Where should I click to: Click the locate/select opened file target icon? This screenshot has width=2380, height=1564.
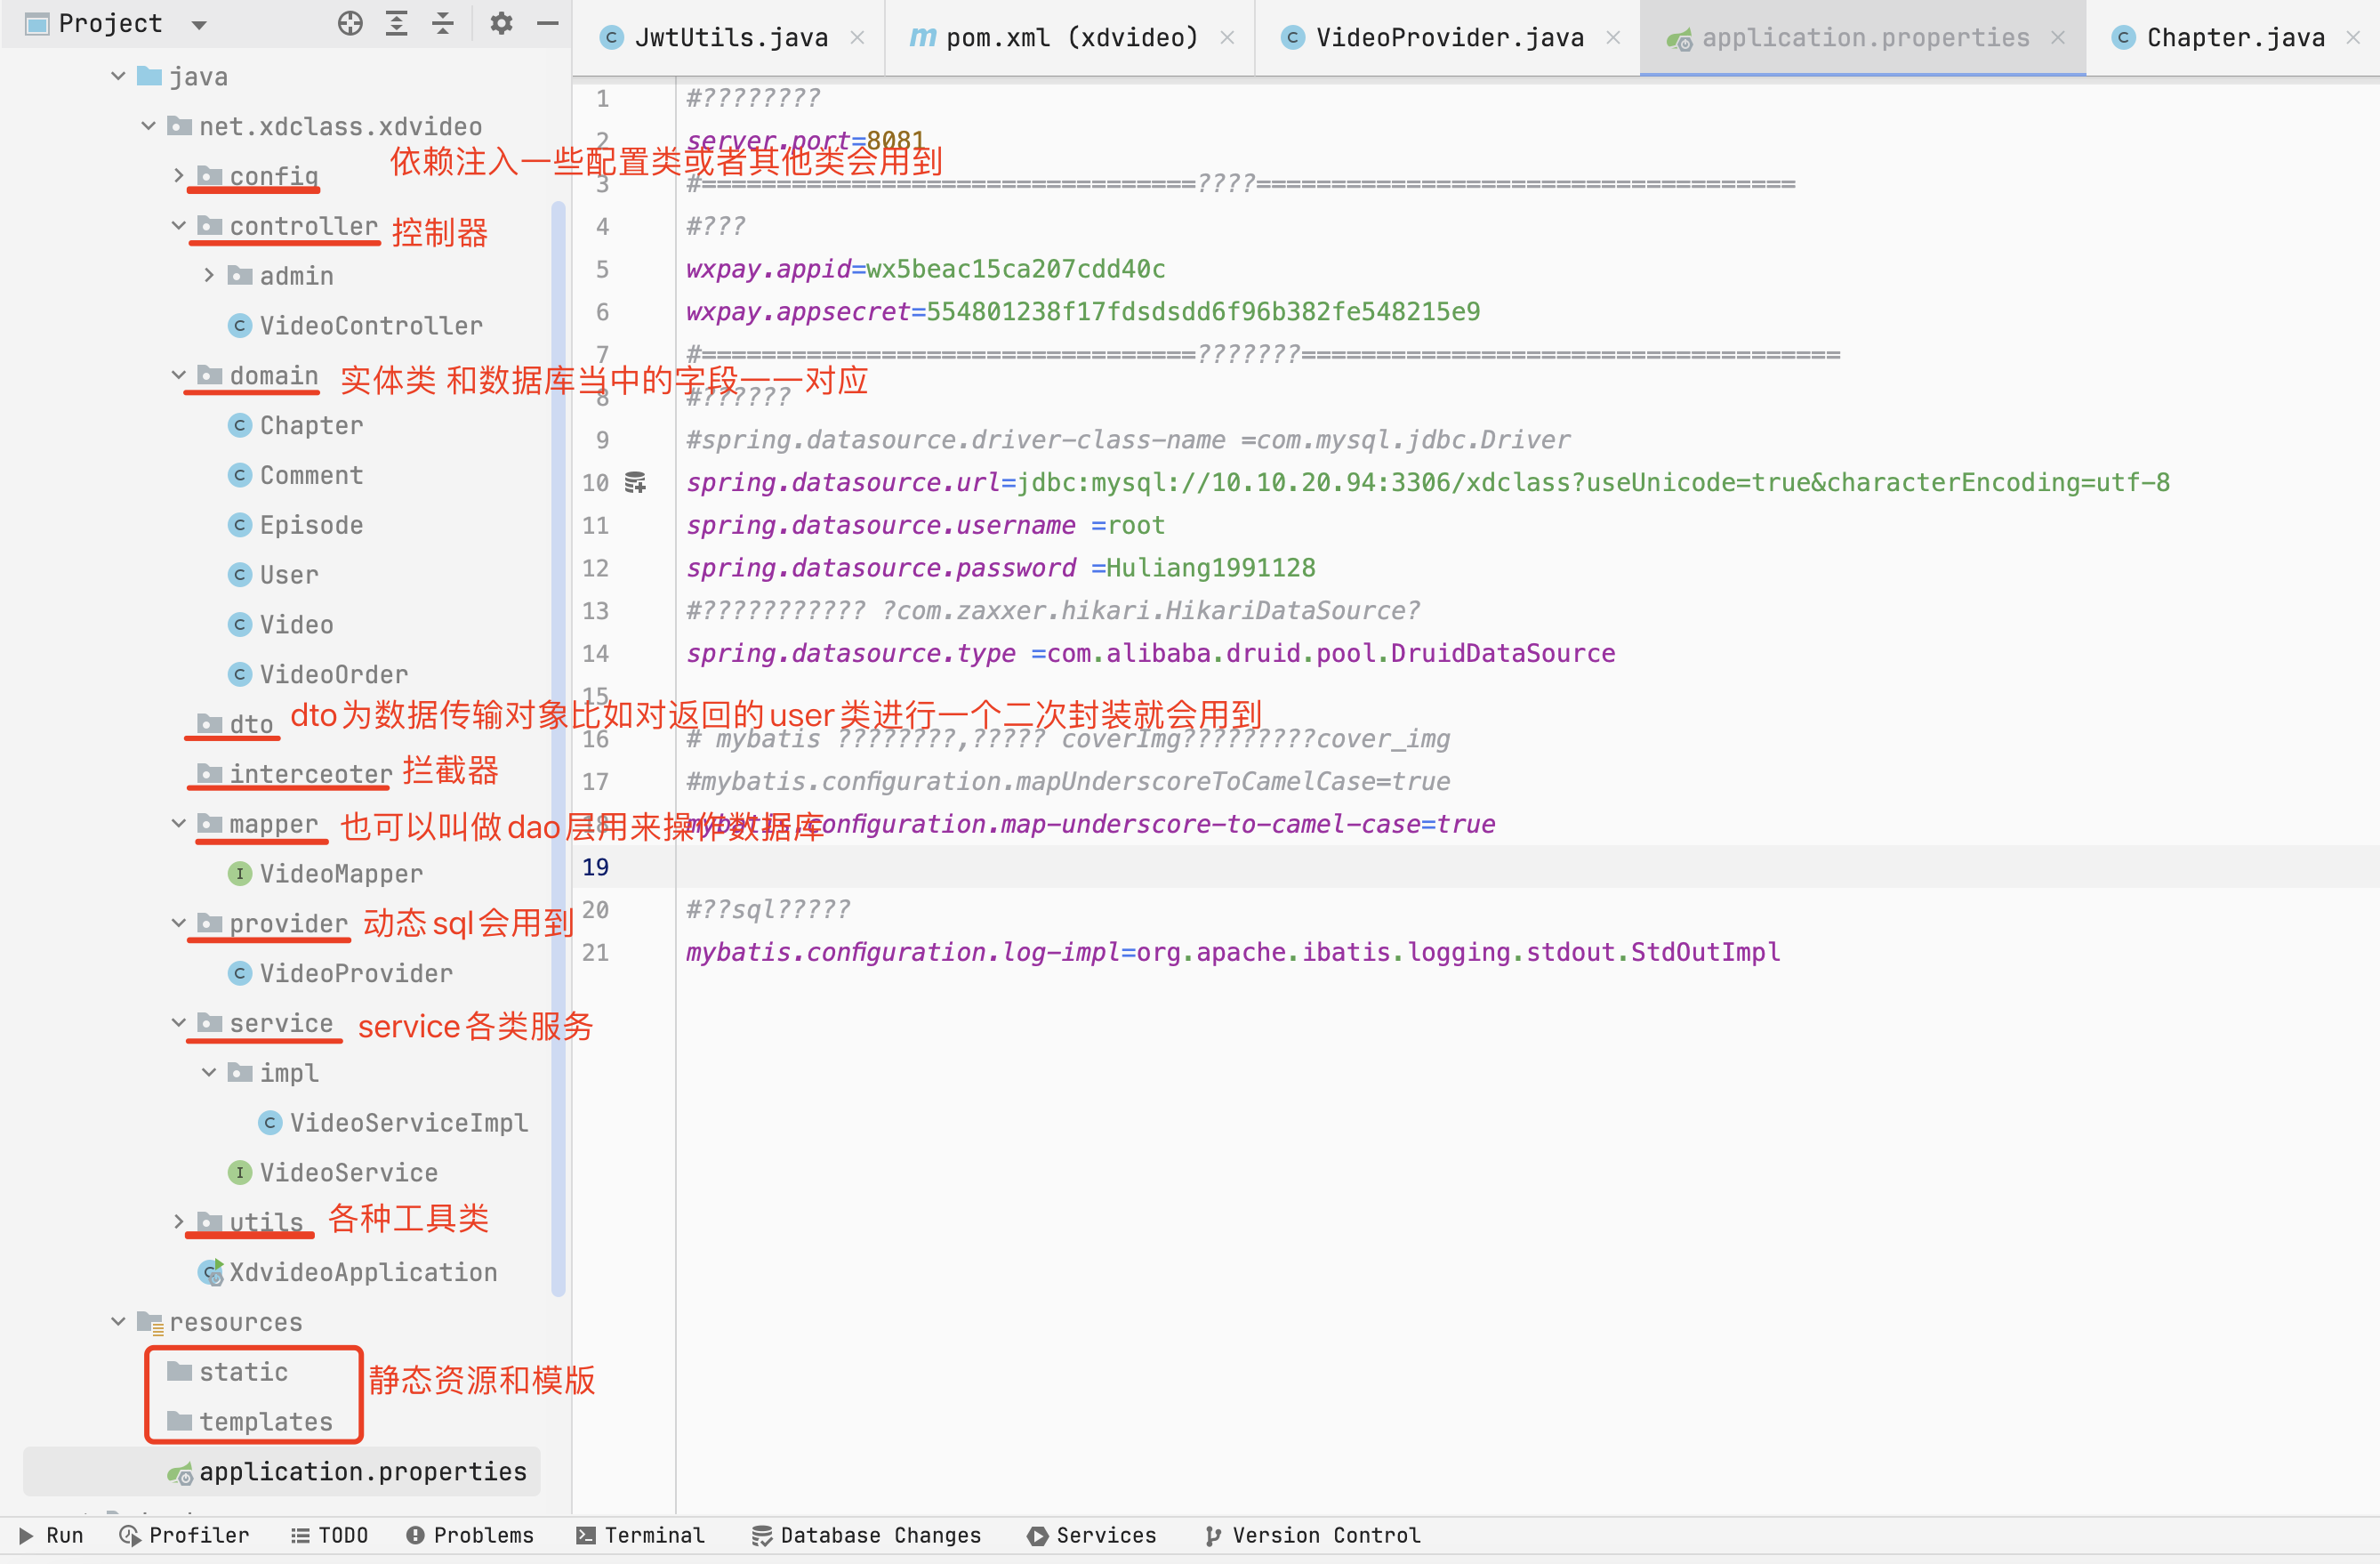[350, 23]
